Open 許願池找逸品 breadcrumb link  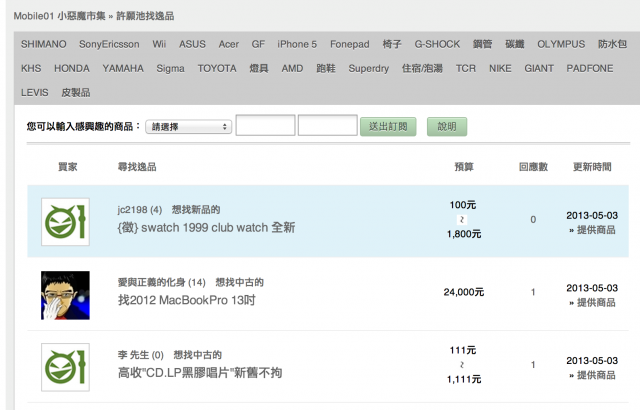145,16
